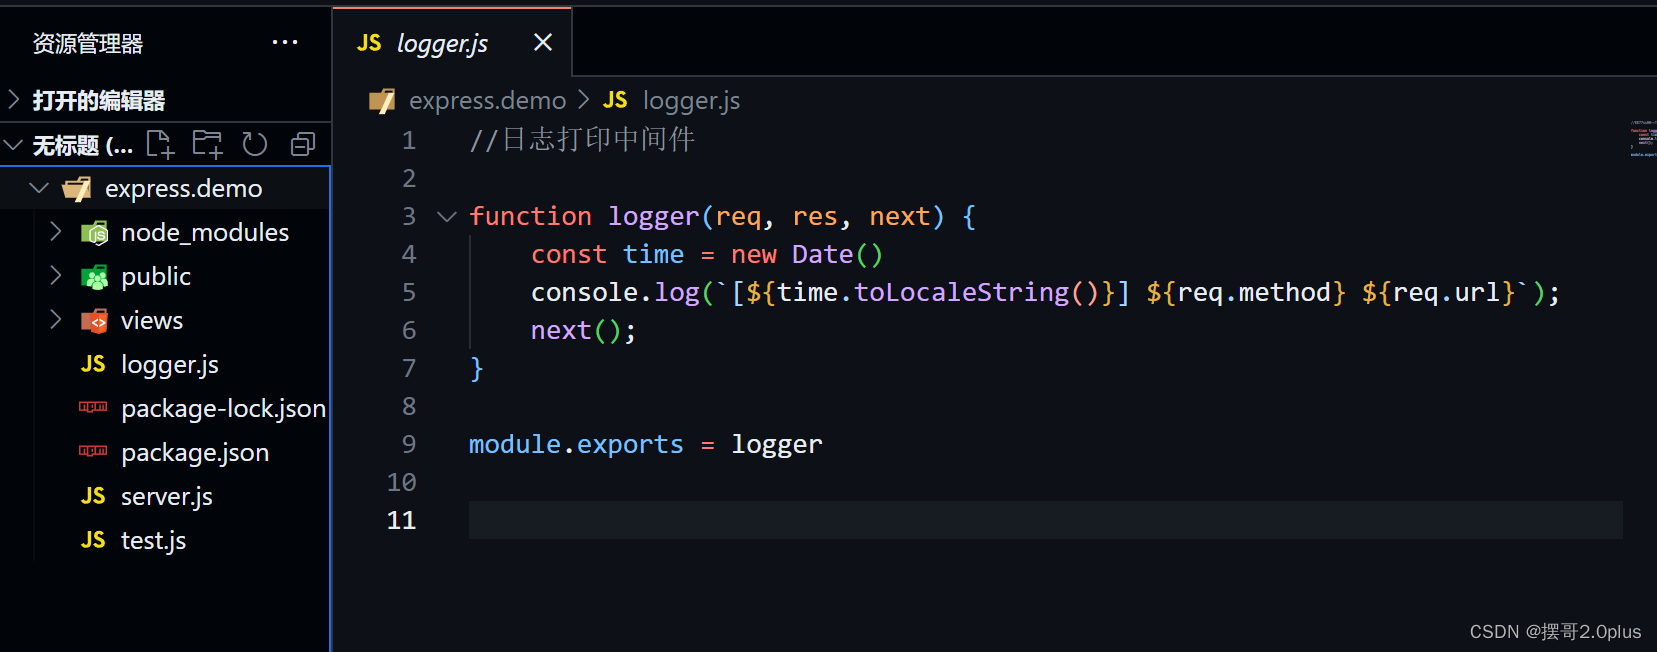
Task: Click the folder icon in the breadcrumb
Action: point(382,100)
